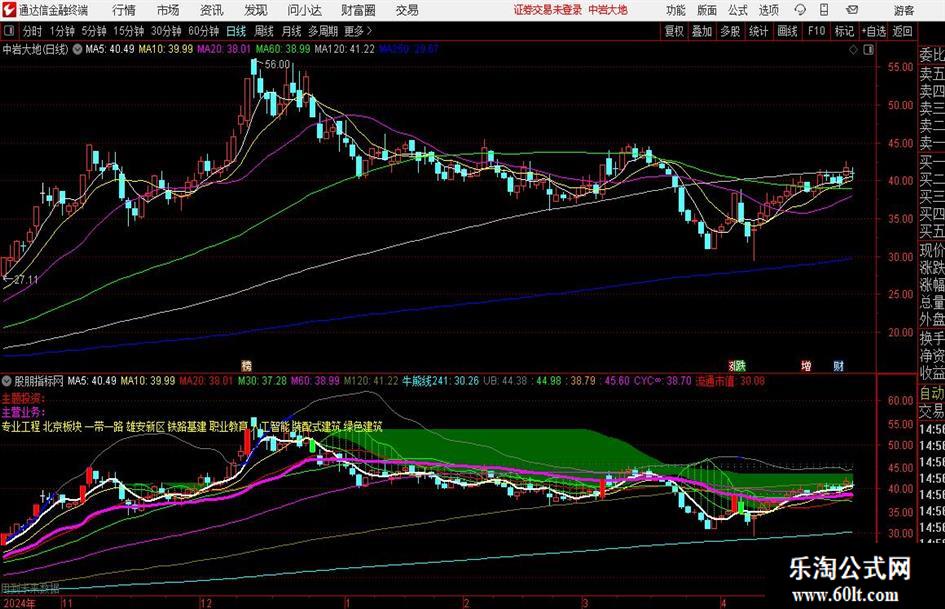Click the red 中岩大地 title link
This screenshot has height=609, width=945.
(x=608, y=10)
